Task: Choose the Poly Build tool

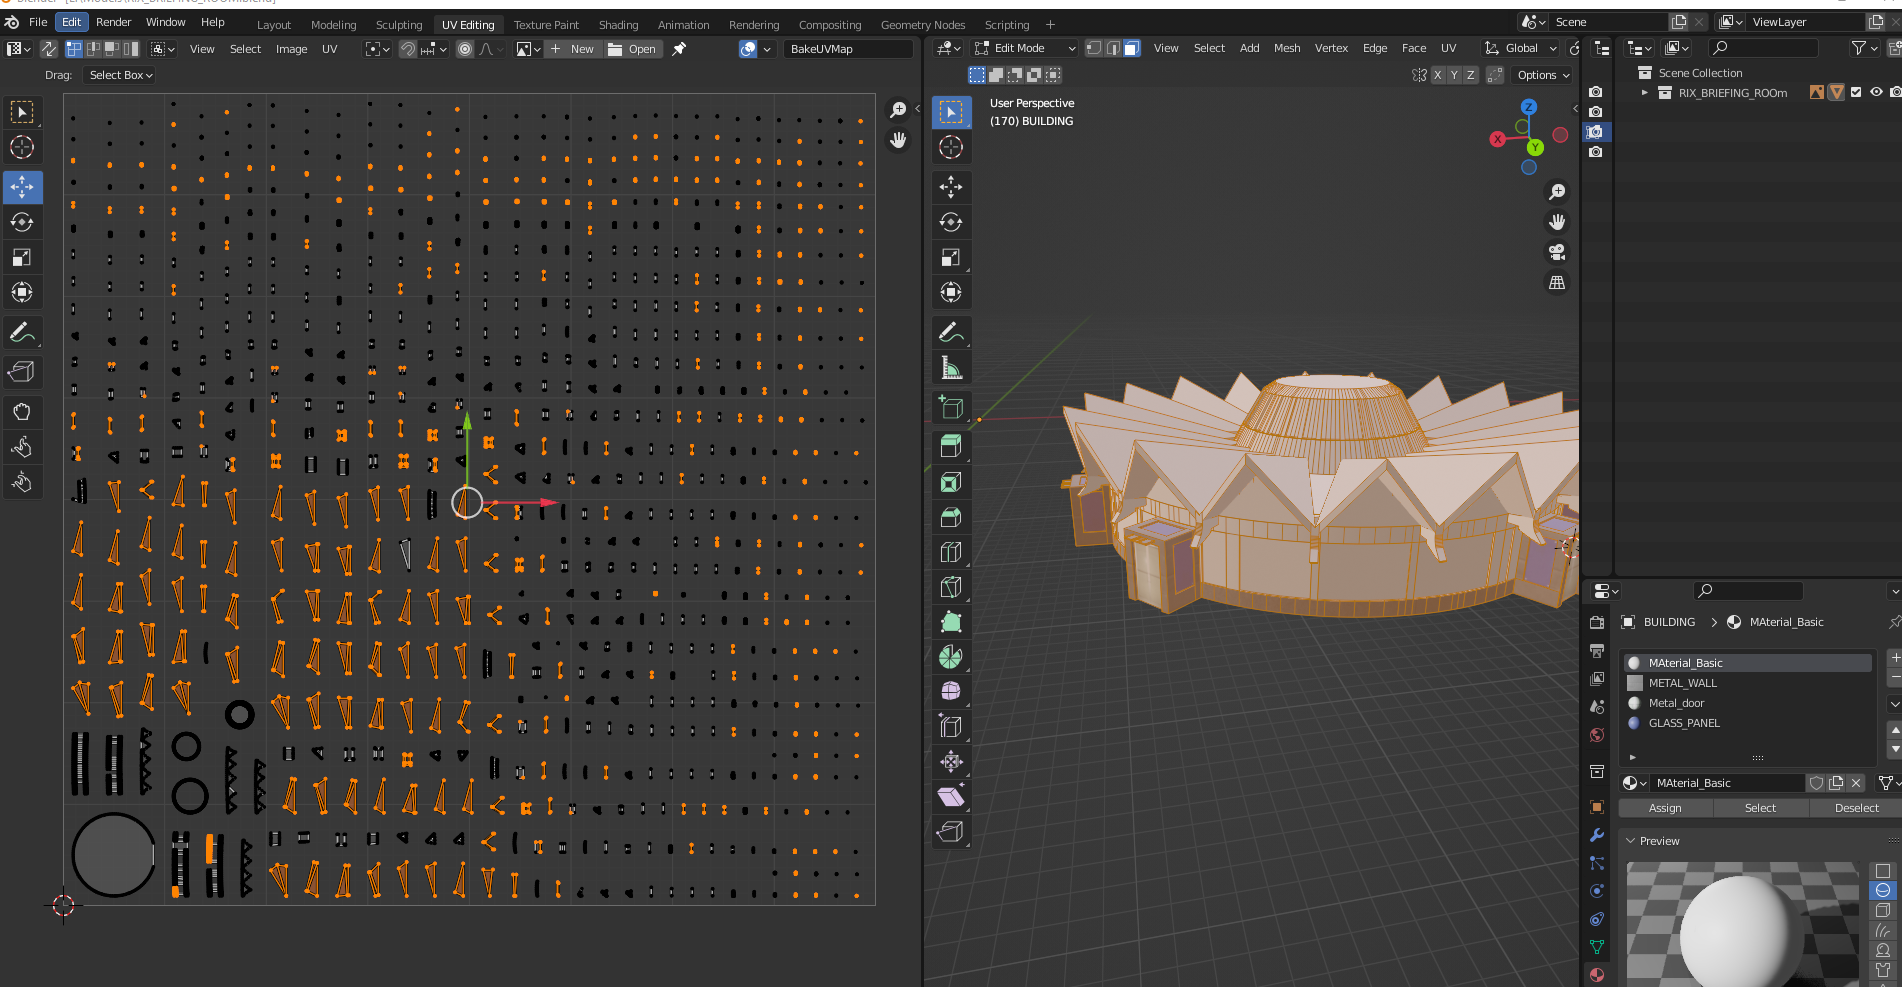Action: (951, 622)
